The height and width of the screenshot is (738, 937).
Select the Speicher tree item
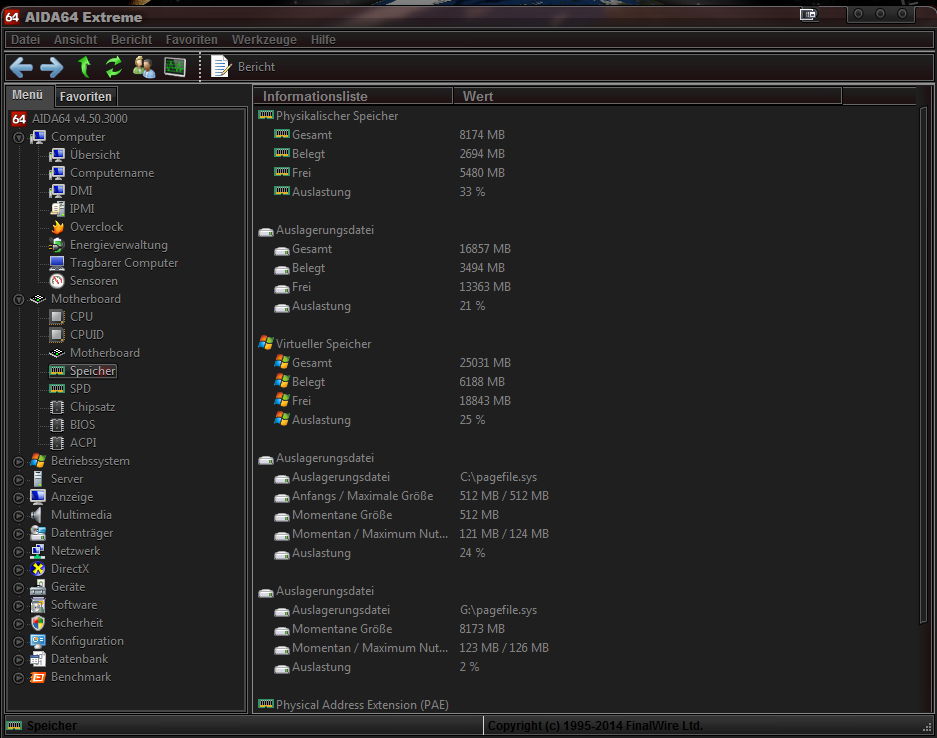[x=92, y=370]
